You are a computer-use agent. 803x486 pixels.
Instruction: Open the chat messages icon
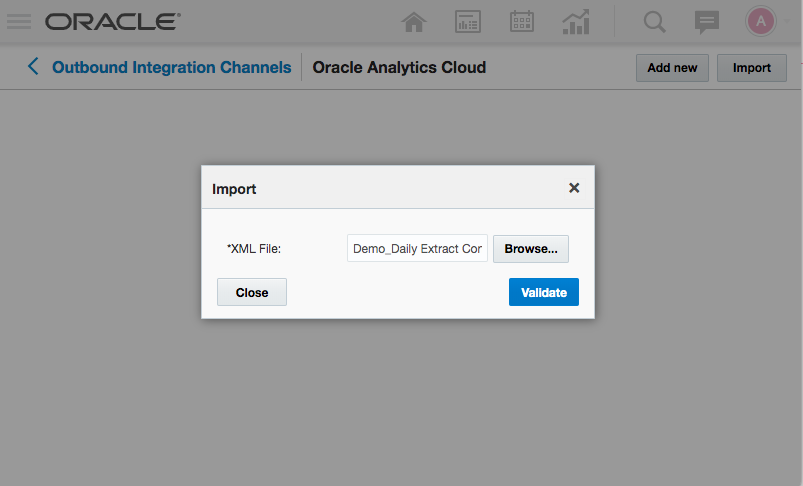pos(707,22)
